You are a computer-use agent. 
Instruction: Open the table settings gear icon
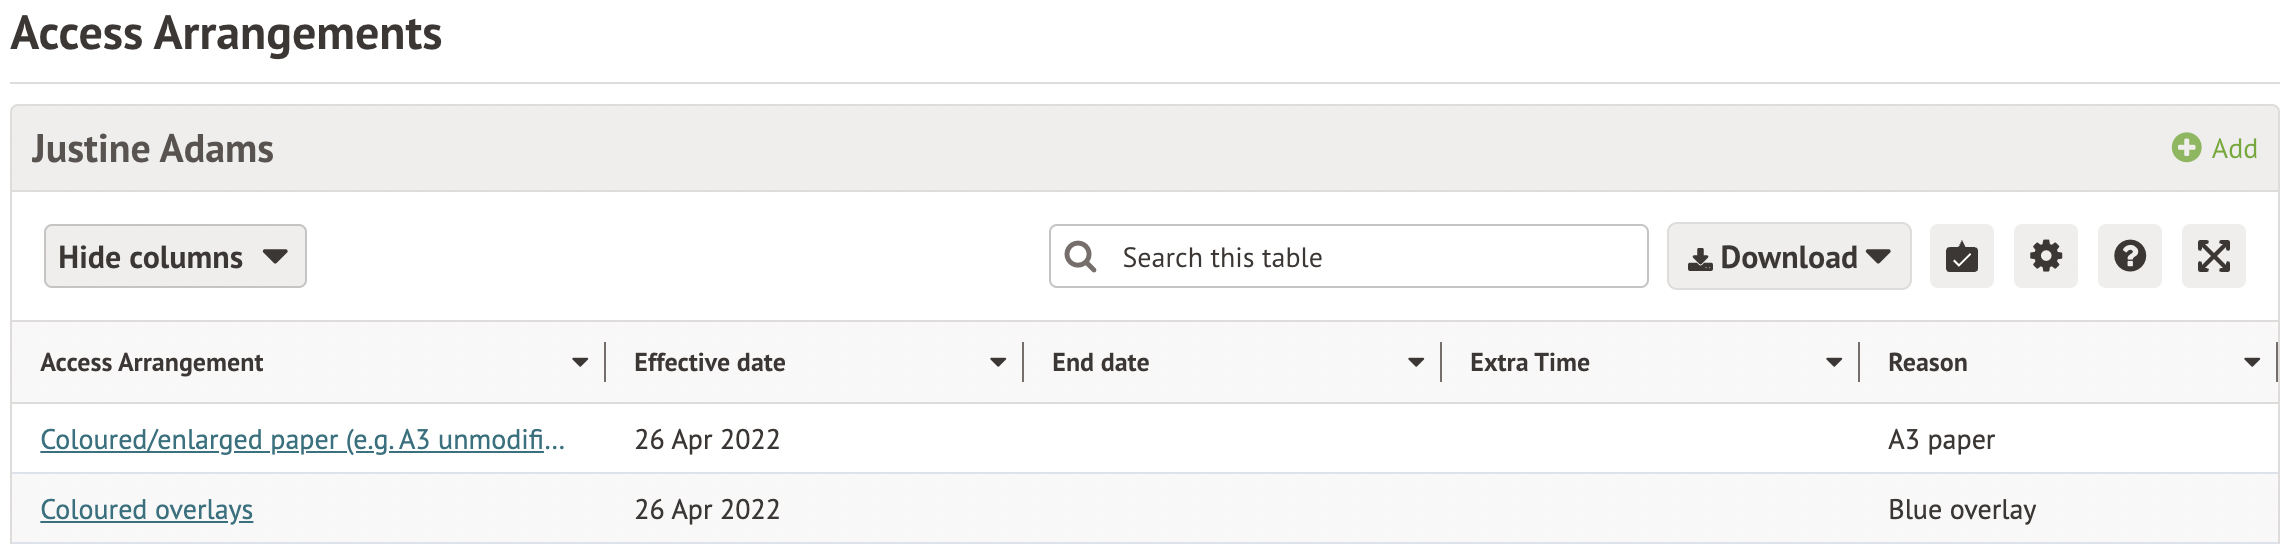2045,257
